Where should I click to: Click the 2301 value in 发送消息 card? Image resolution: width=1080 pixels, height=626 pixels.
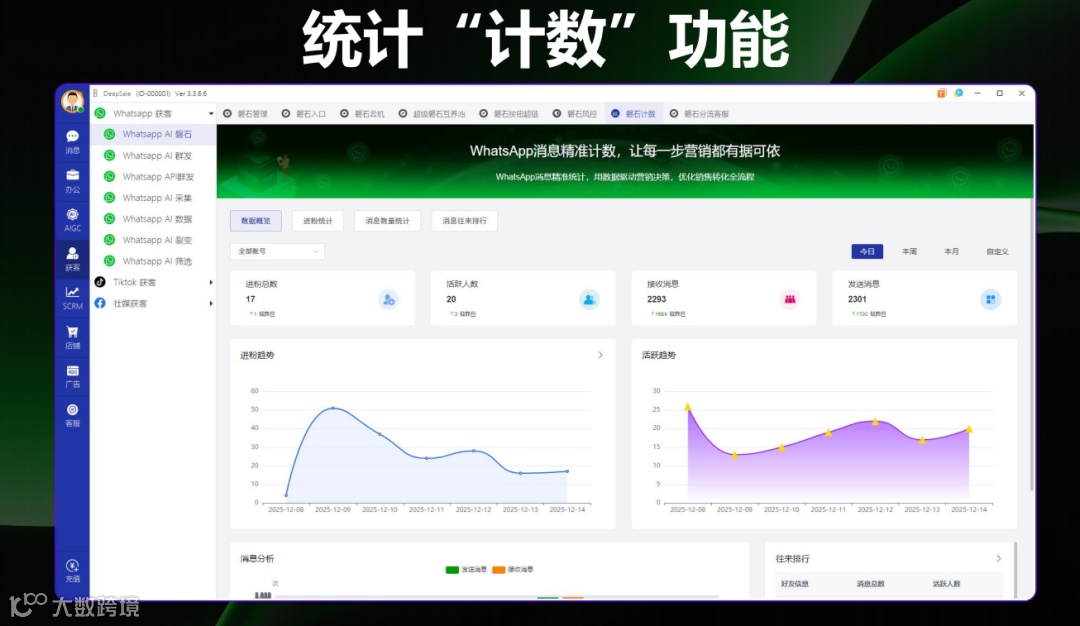(857, 299)
